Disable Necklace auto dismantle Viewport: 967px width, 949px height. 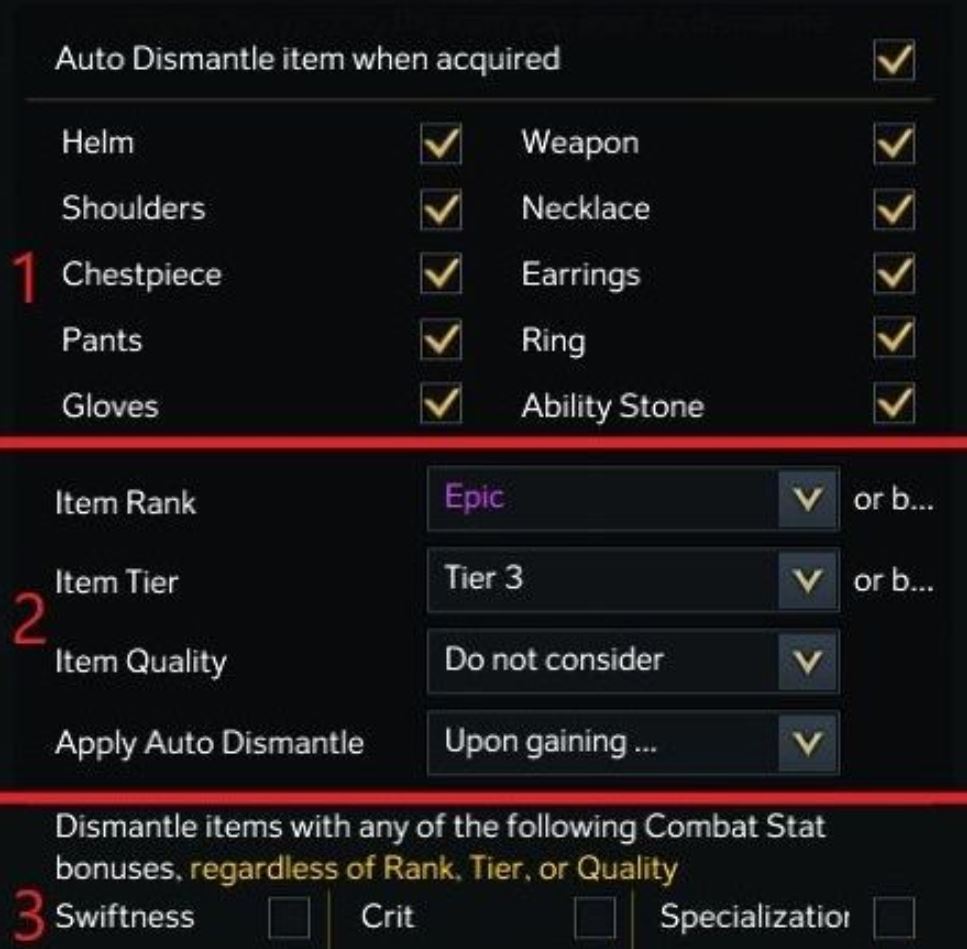892,210
